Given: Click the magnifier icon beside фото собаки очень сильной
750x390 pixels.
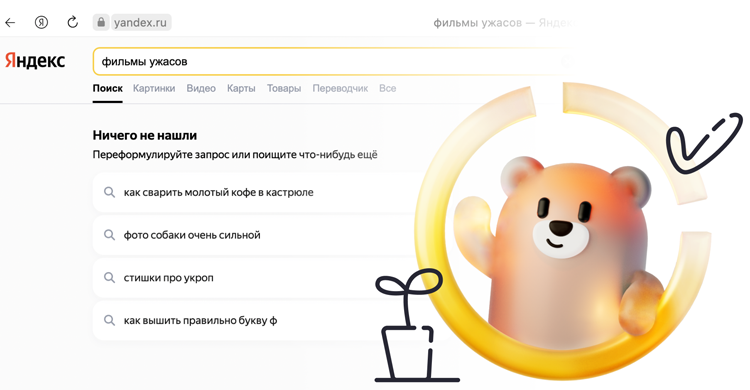Looking at the screenshot, I should tap(110, 235).
